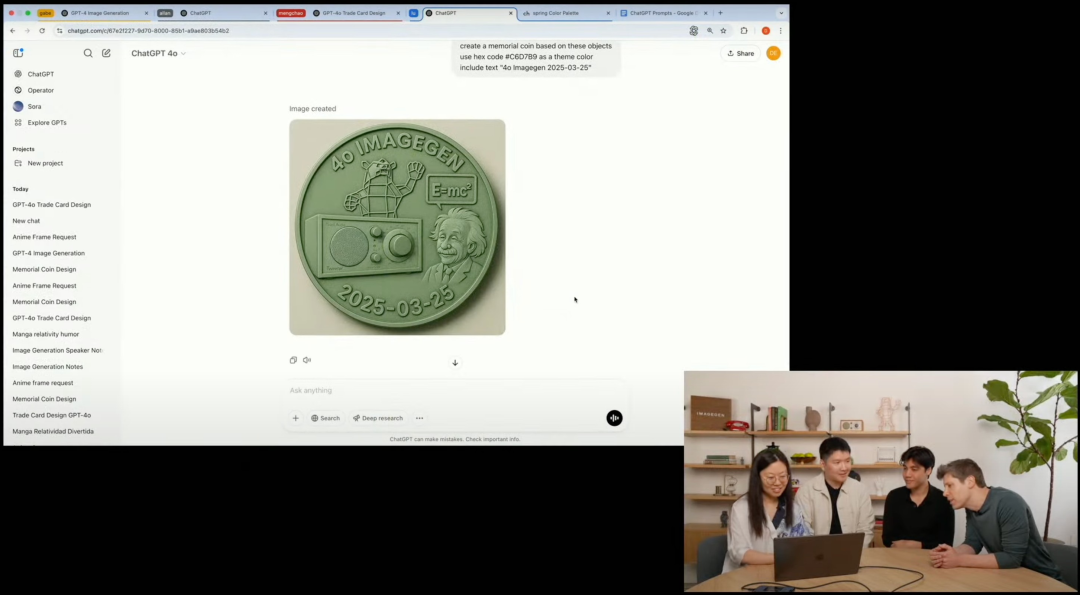The width and height of the screenshot is (1080, 595).
Task: Switch to the 'ChatGPT Prompts - Google' tab
Action: [663, 13]
